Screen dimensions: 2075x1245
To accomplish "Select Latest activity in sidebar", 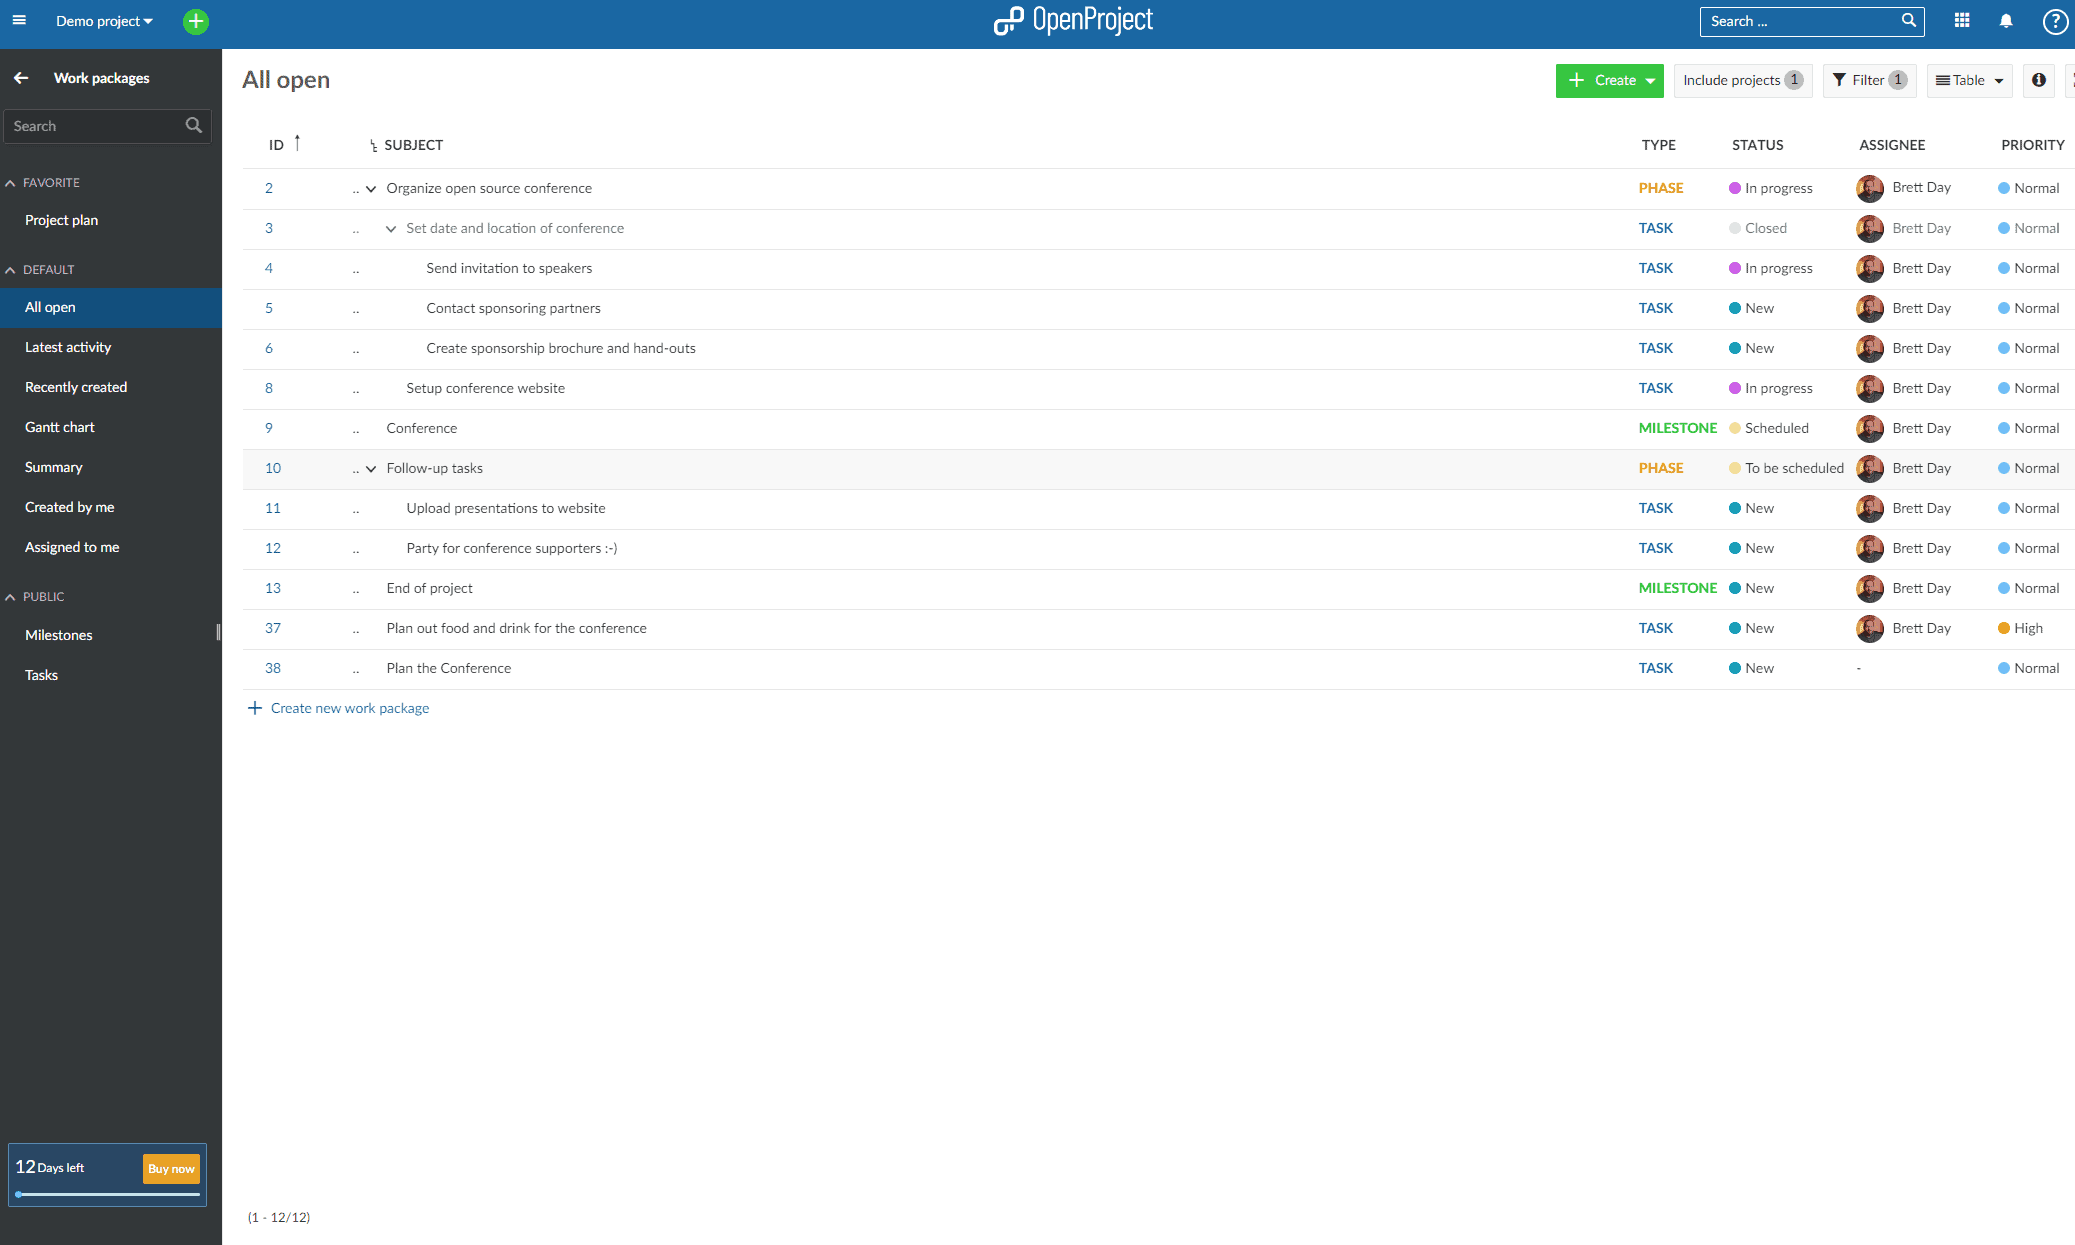I will point(68,347).
